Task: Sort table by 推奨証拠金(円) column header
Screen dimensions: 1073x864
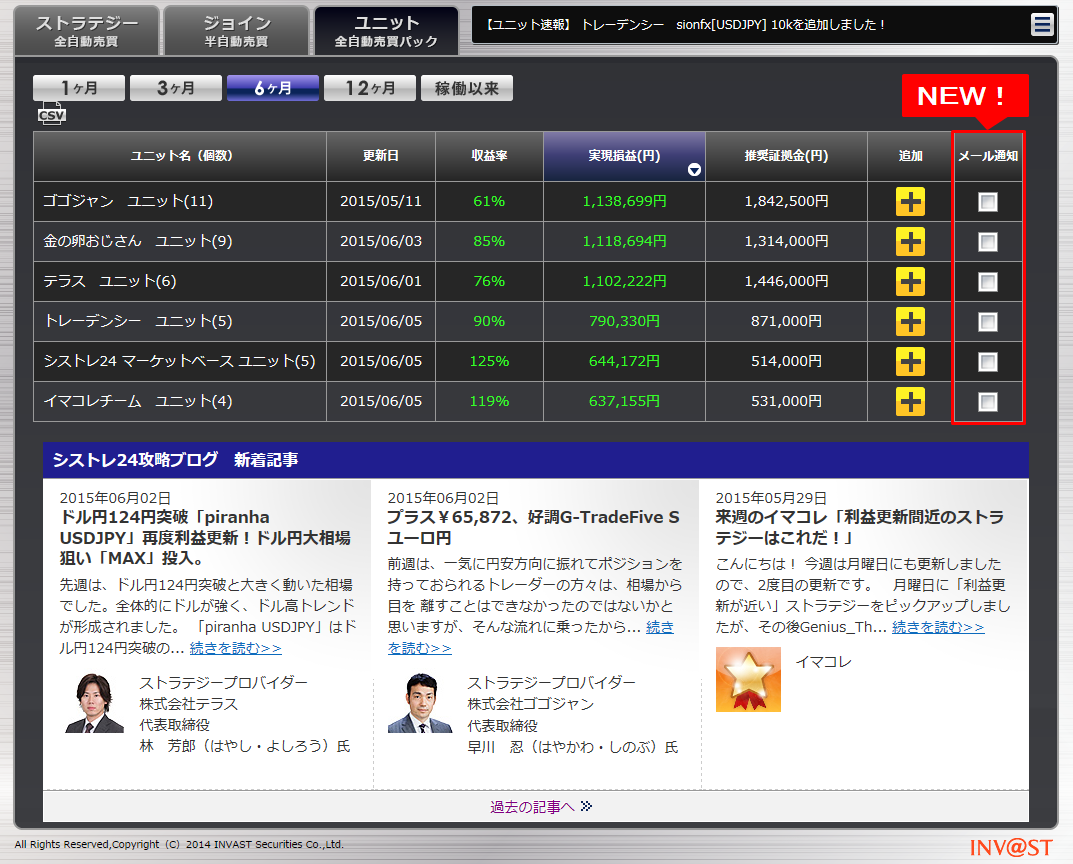Action: [786, 156]
